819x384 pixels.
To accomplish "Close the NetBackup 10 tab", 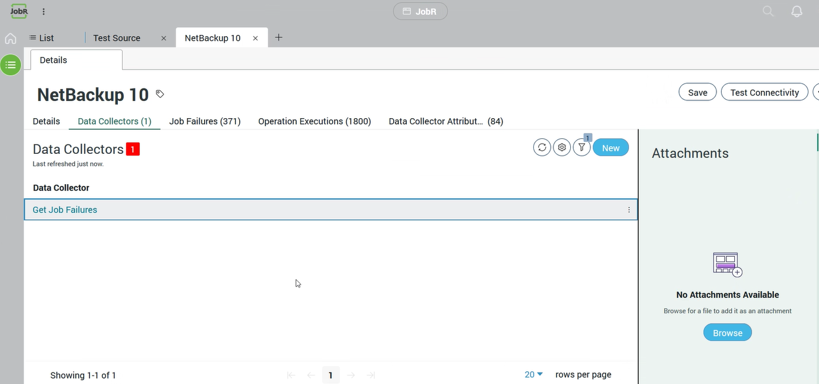I will tap(255, 38).
